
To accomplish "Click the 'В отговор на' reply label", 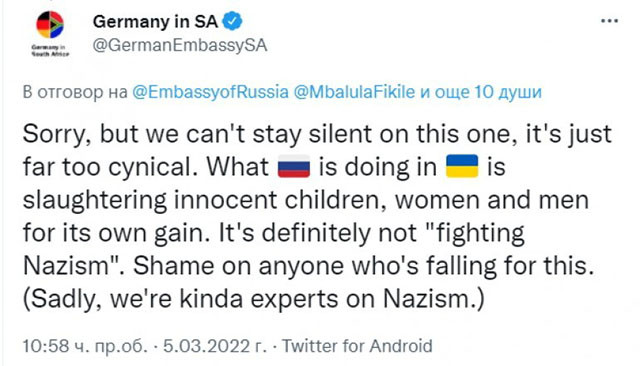I will [75, 92].
